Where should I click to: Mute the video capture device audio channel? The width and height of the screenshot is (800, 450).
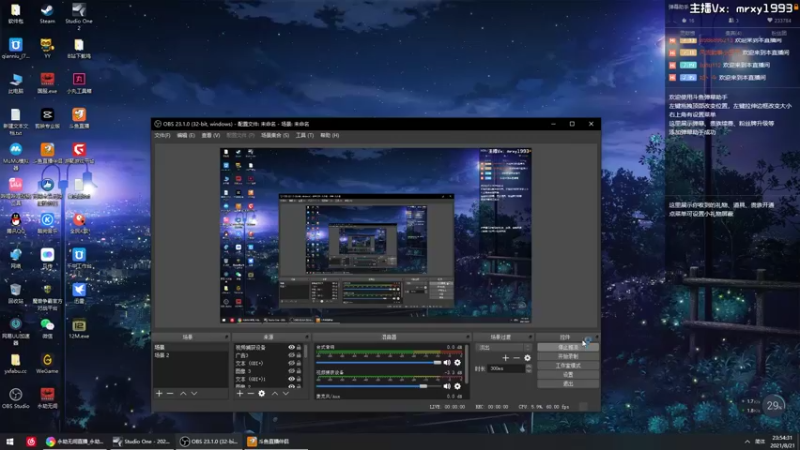point(447,386)
